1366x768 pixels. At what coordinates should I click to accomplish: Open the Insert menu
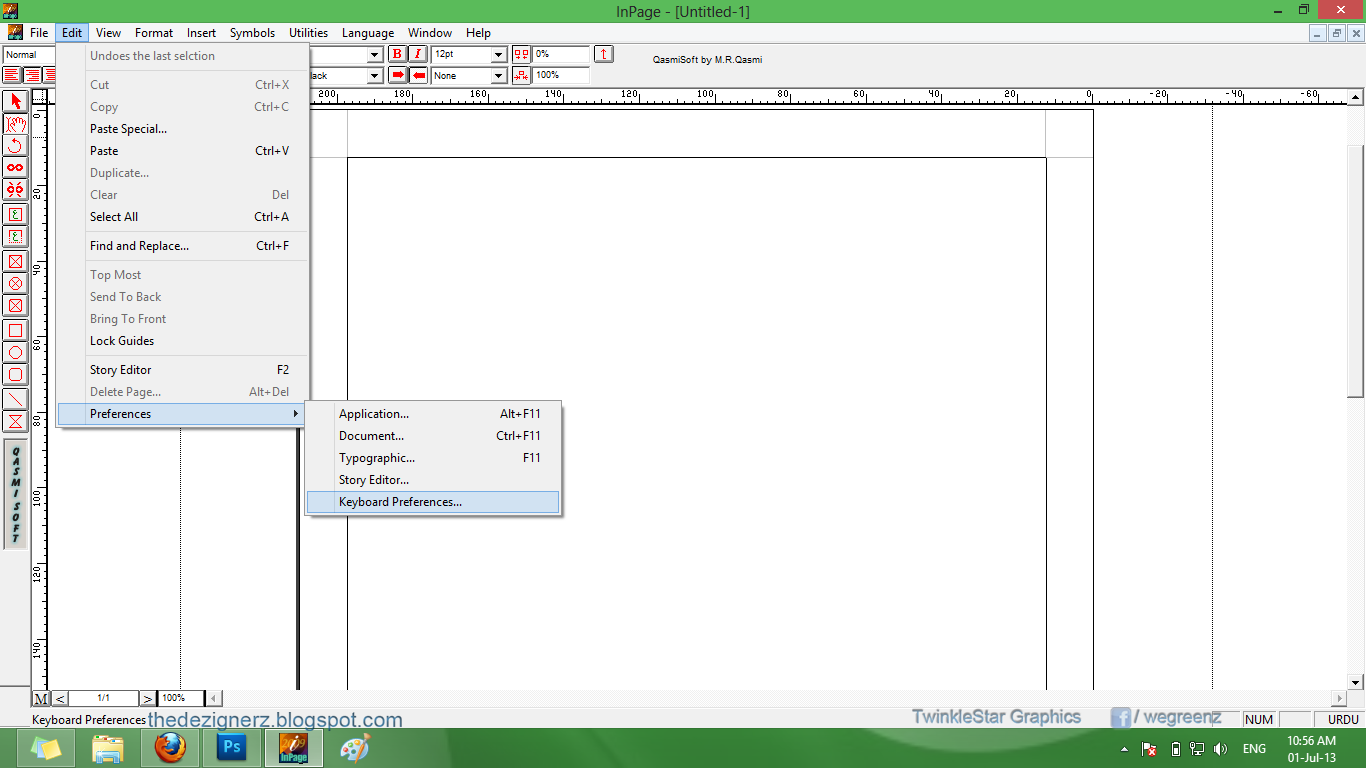click(x=201, y=33)
